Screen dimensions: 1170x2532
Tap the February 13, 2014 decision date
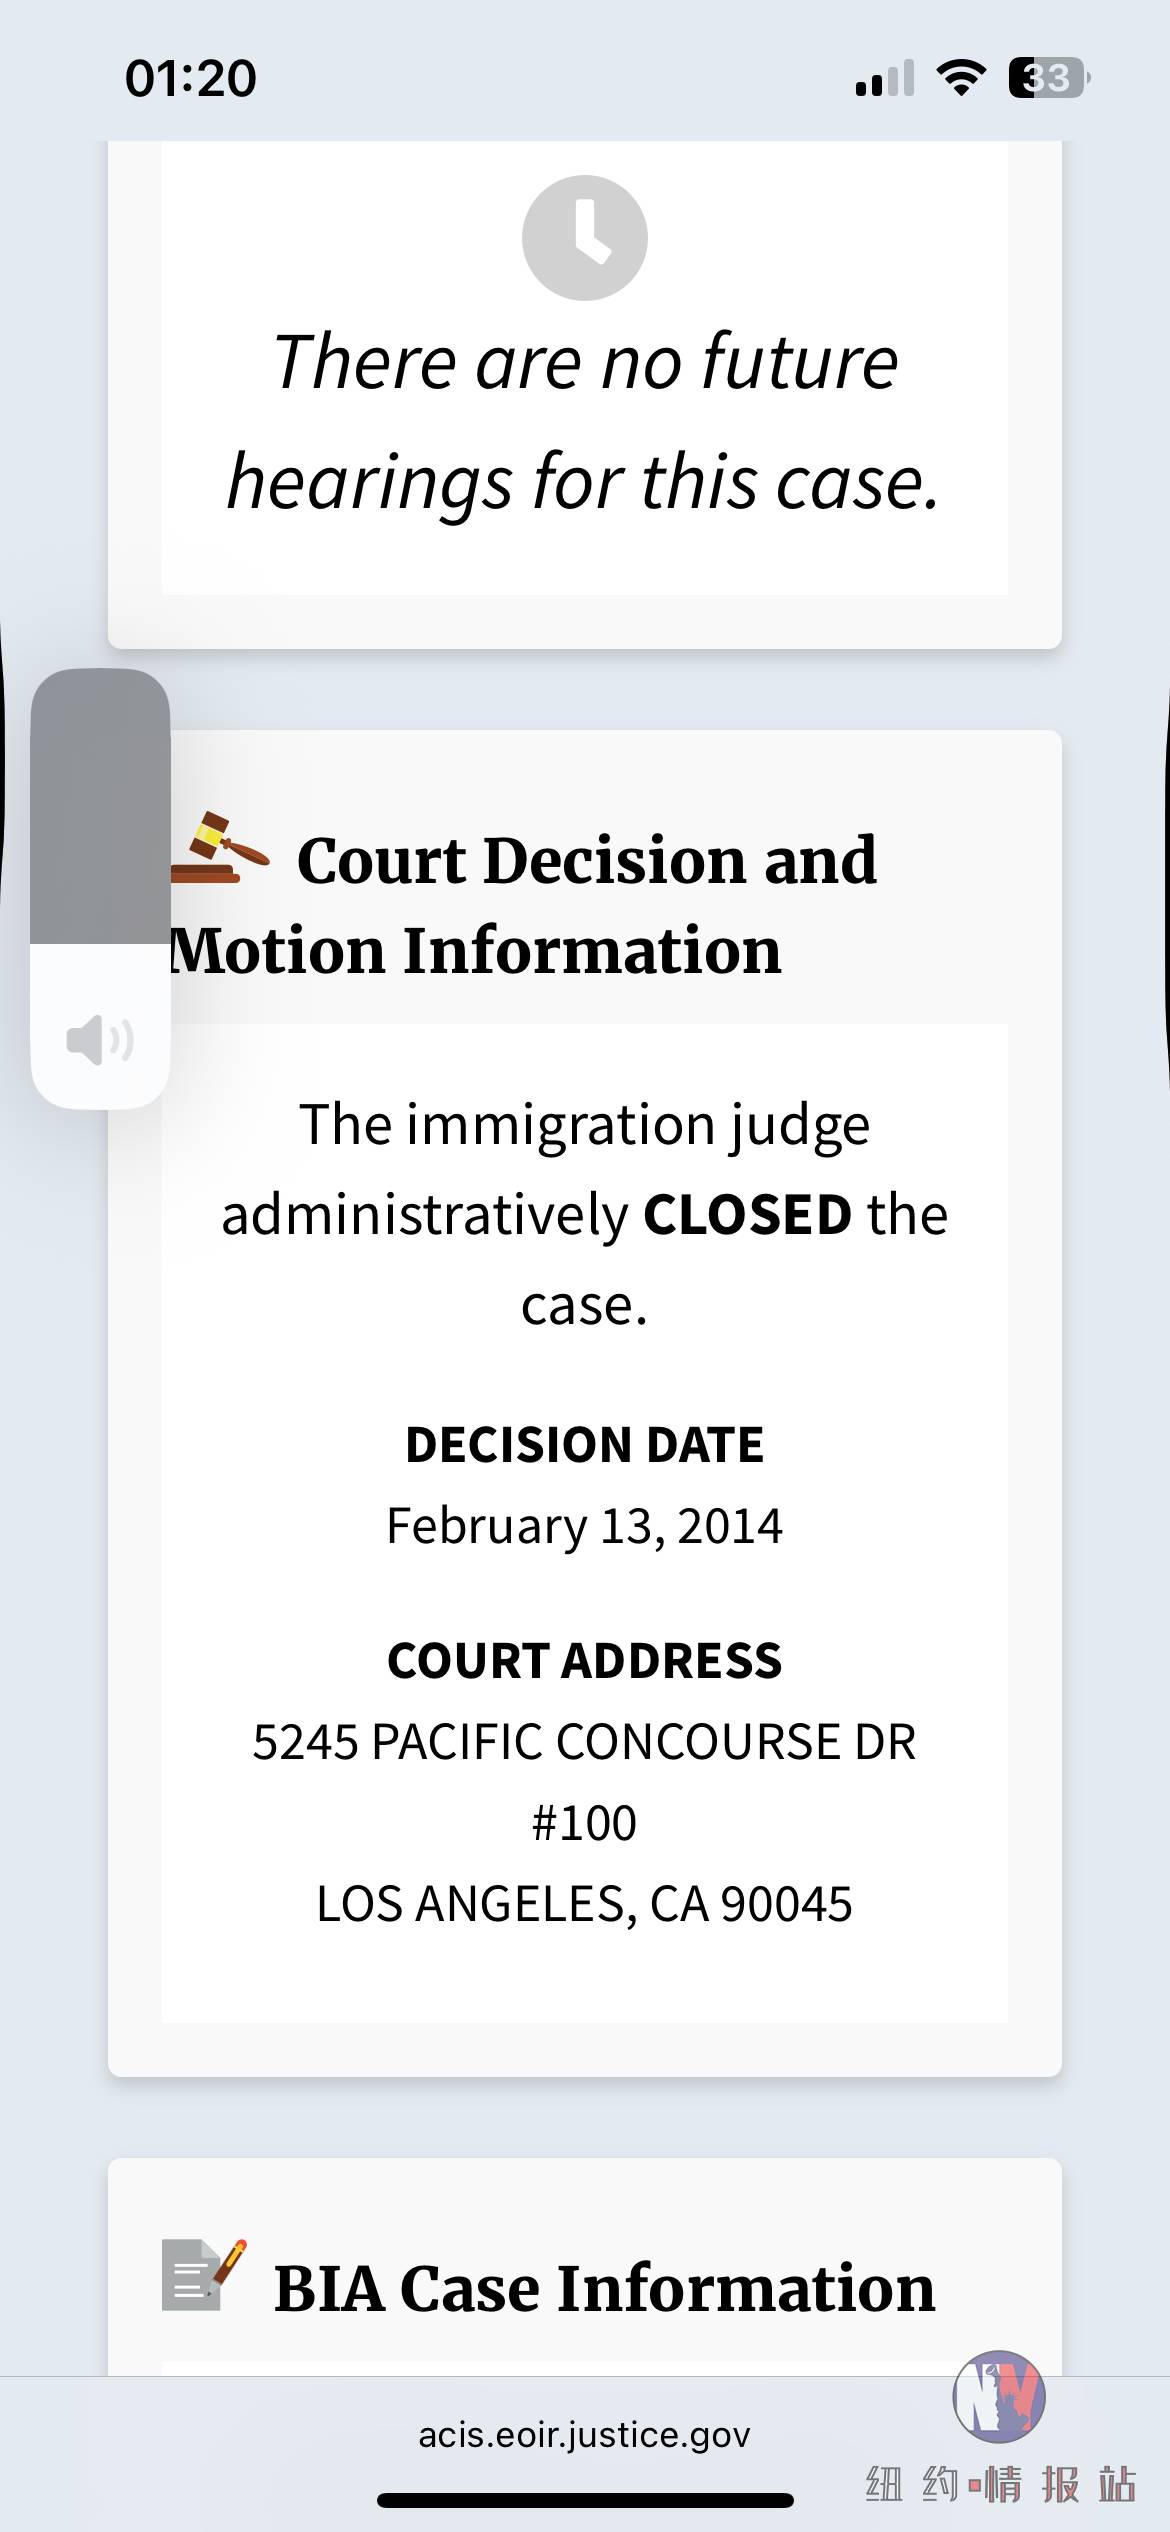(x=585, y=1526)
